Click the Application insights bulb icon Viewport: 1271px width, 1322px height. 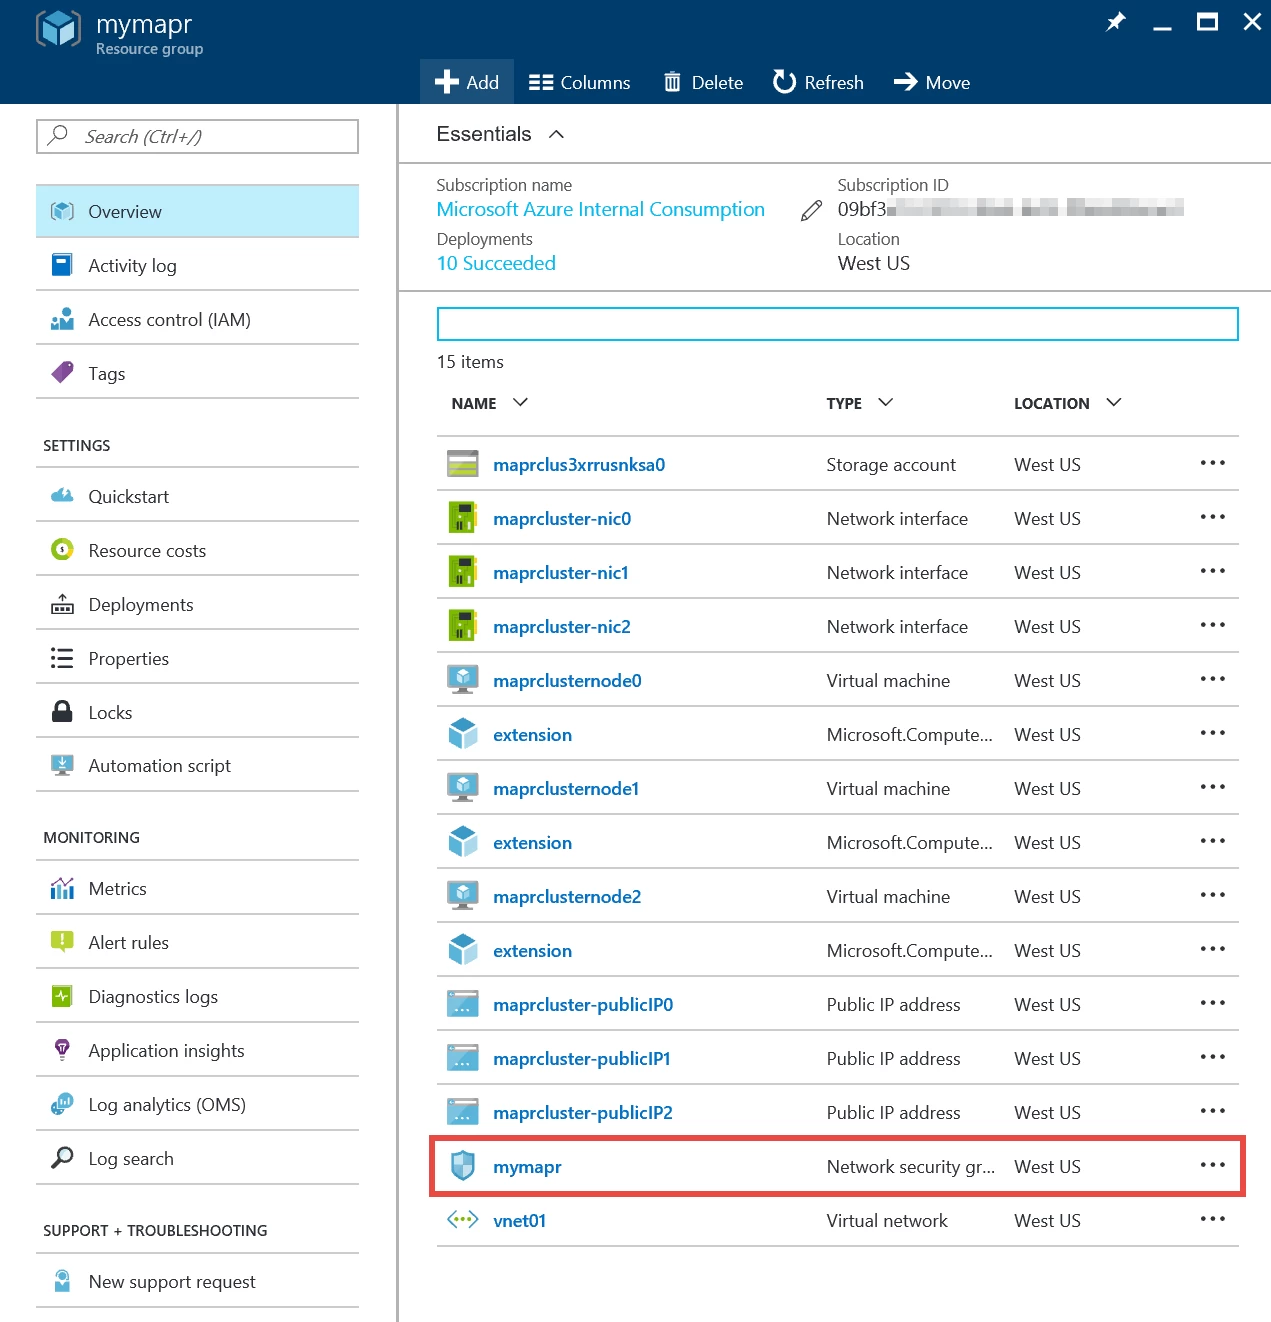tap(62, 1049)
